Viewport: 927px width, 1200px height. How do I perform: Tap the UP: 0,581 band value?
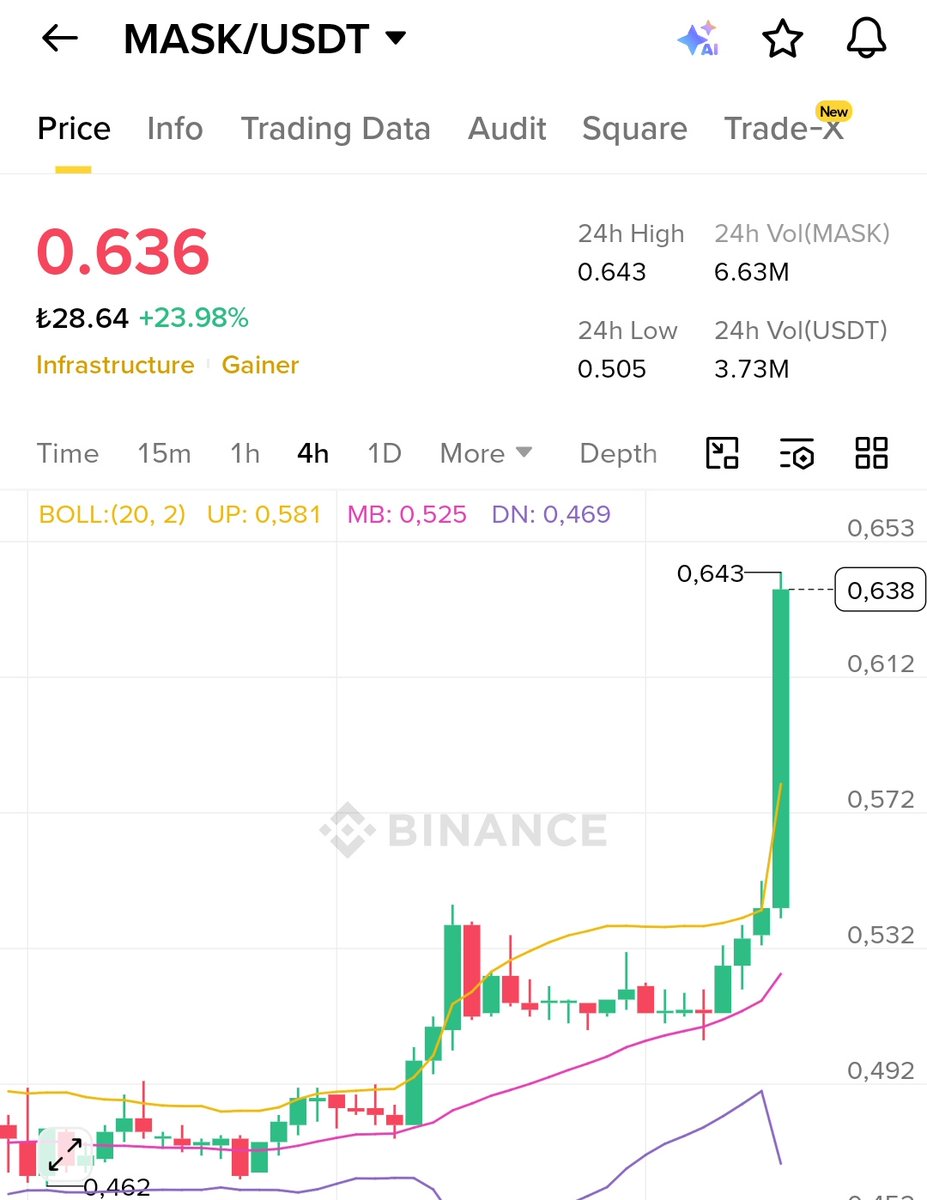pos(264,515)
